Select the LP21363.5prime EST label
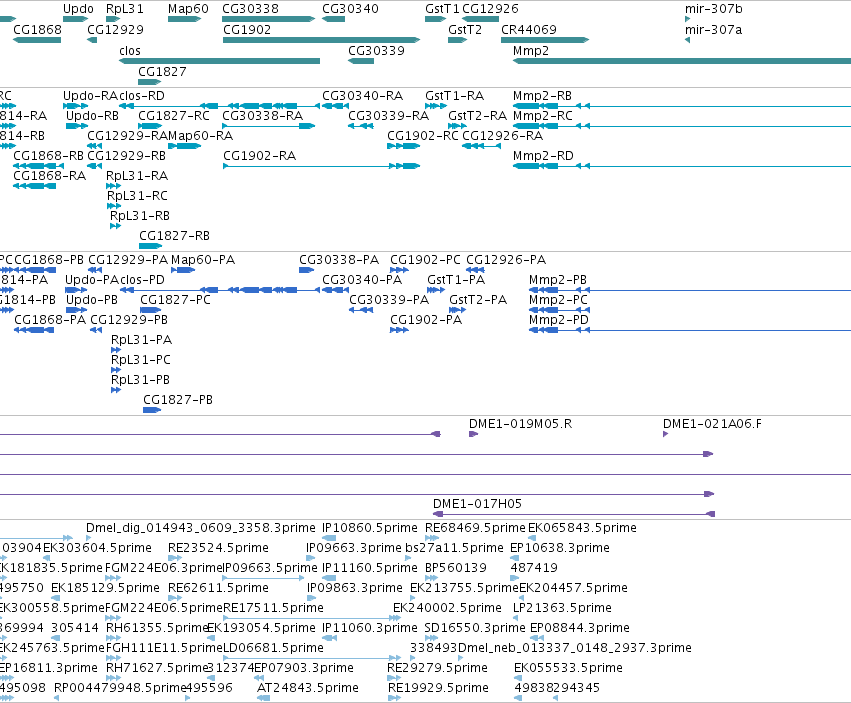Viewport: 851px width, 703px height. [x=562, y=607]
